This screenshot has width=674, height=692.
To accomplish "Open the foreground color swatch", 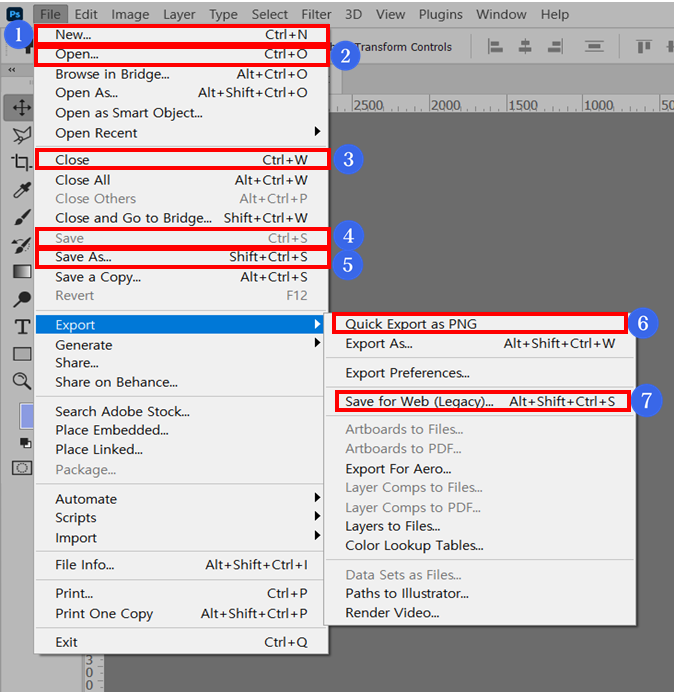I will tap(26, 416).
